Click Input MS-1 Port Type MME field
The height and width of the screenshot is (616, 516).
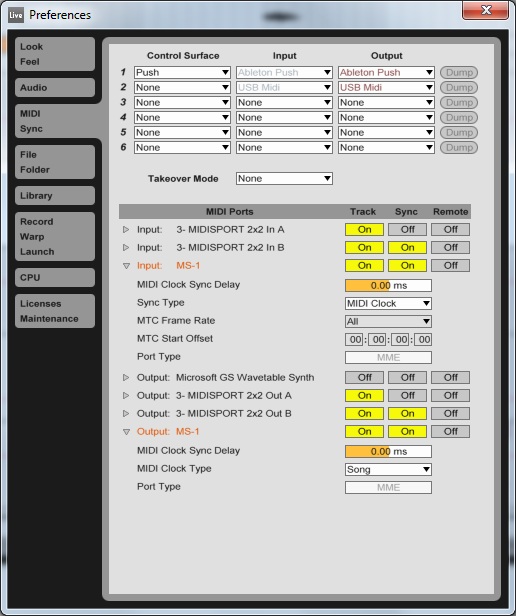click(388, 358)
